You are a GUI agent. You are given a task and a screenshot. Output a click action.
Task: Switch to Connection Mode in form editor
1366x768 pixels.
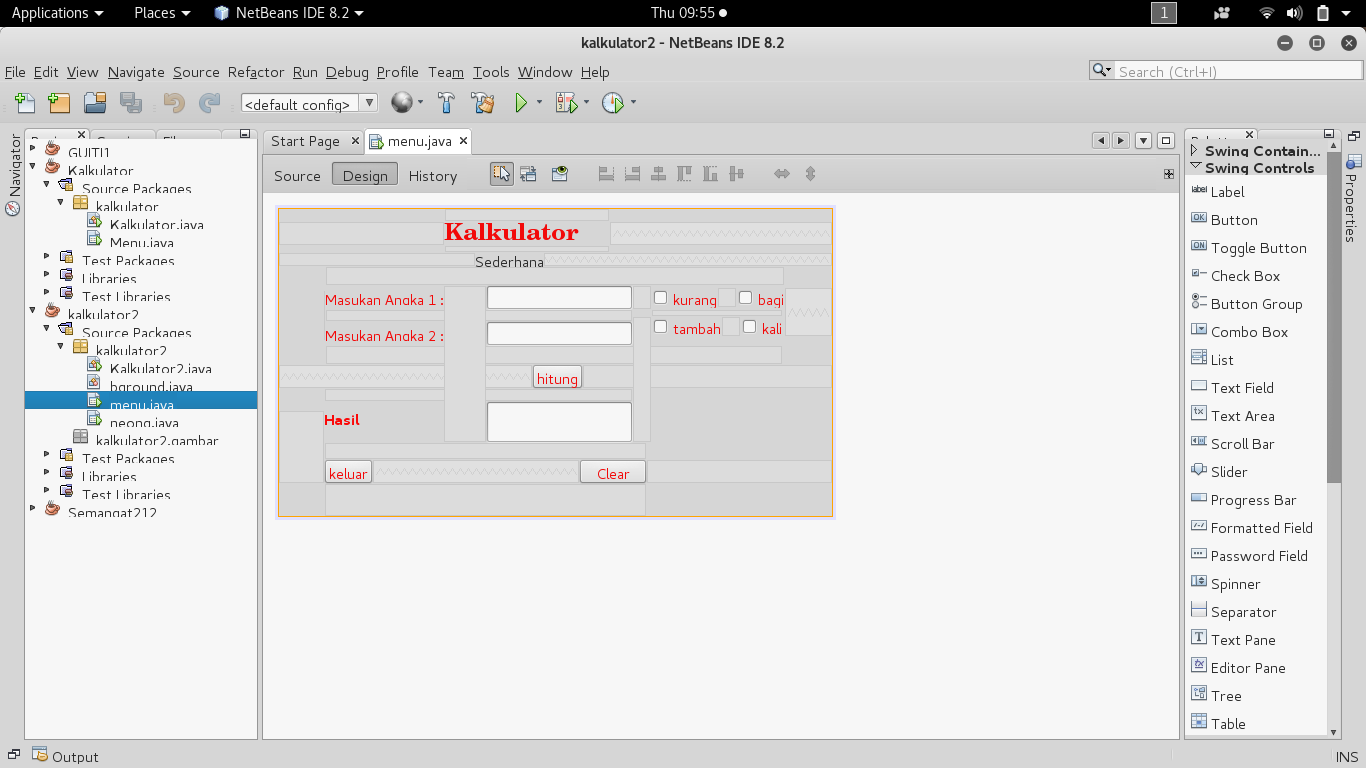[x=528, y=173]
